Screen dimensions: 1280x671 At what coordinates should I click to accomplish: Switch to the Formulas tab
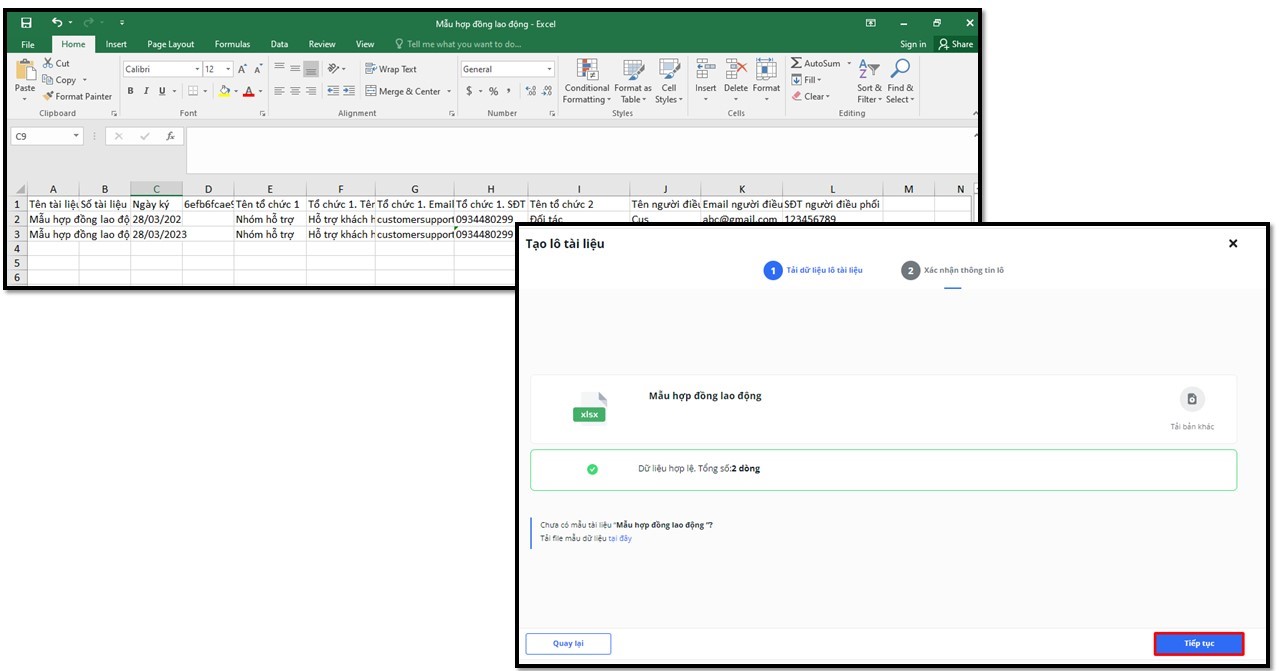(232, 44)
